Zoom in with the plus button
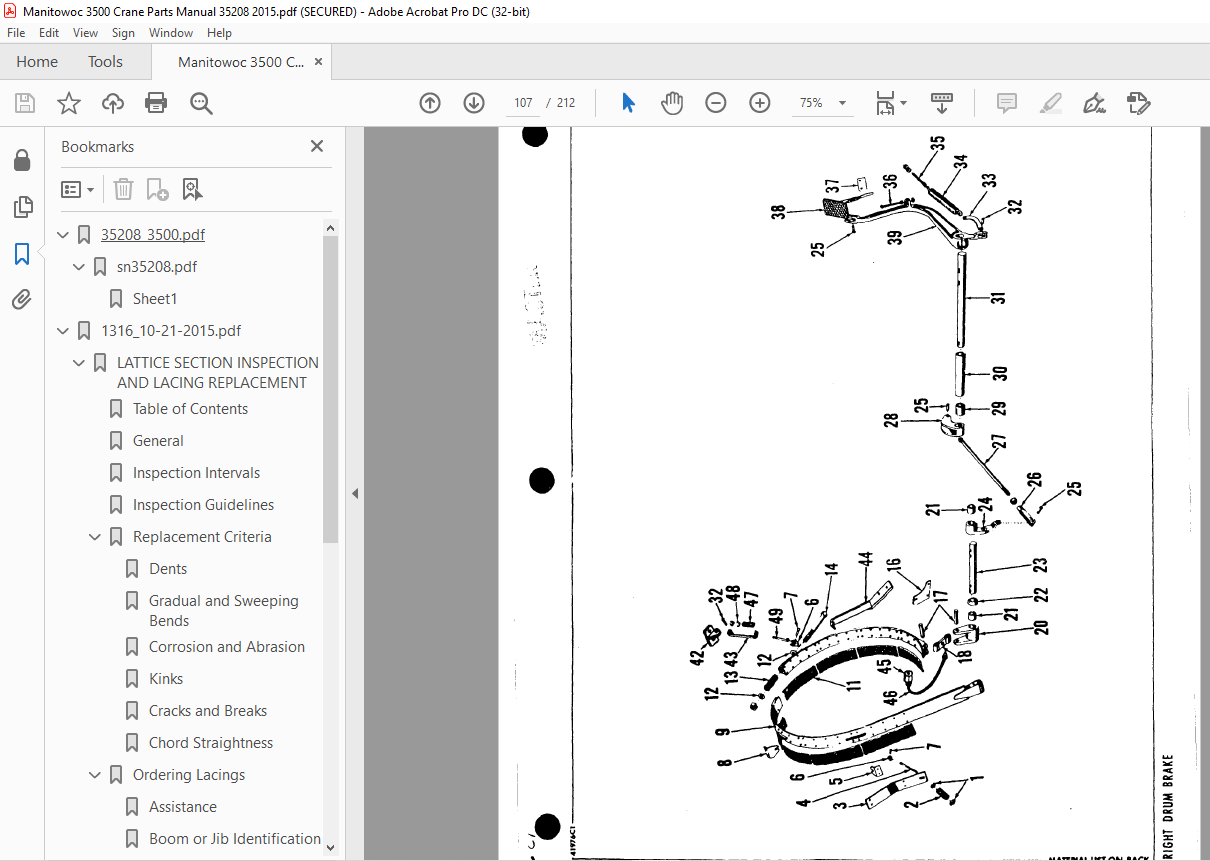This screenshot has height=861, width=1210. pos(760,103)
